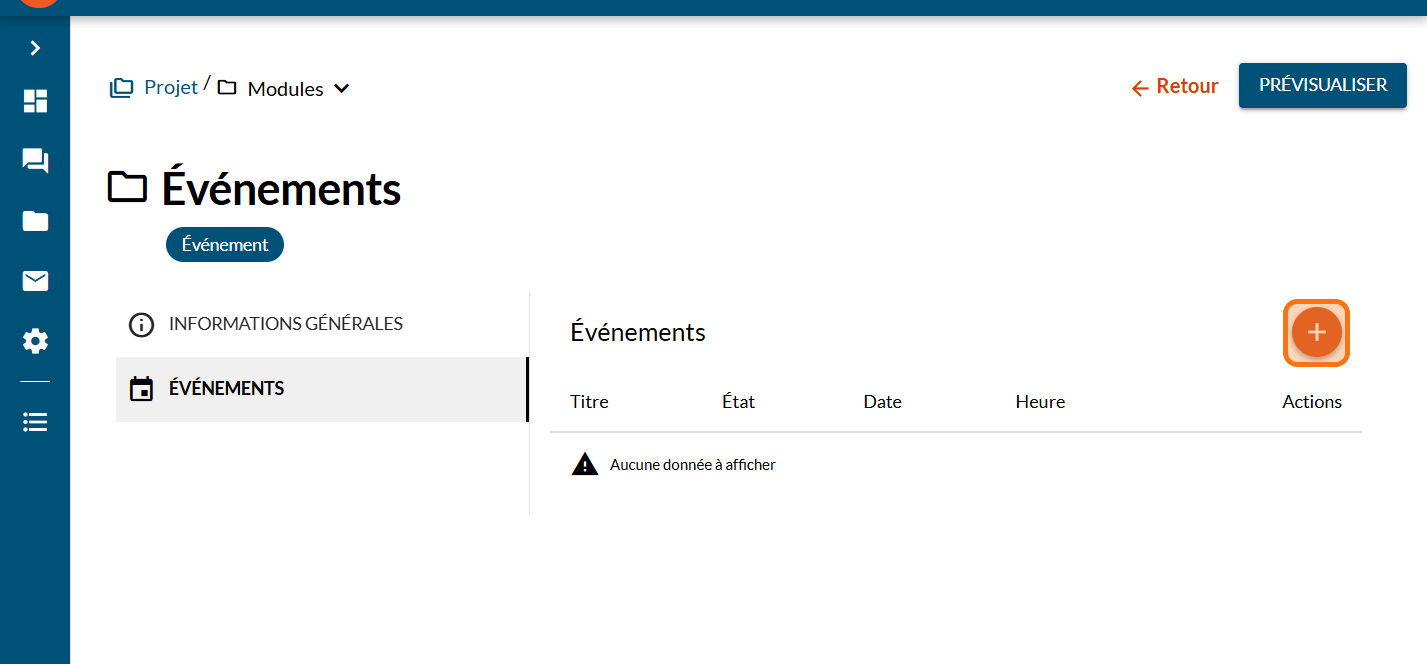Select the ÉVÉNEMENTS tab in the left panel
The height and width of the screenshot is (664, 1427).
[x=226, y=389]
